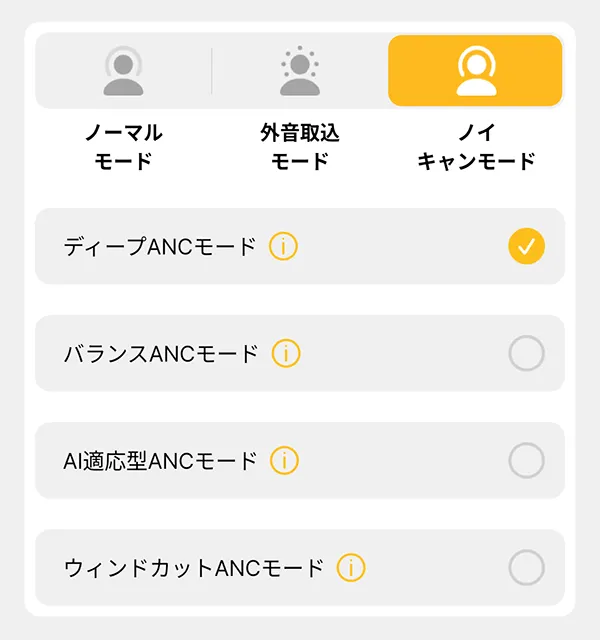Screen dimensions: 600x640
Task: Click the ディープANCモード text
Action: pos(160,247)
